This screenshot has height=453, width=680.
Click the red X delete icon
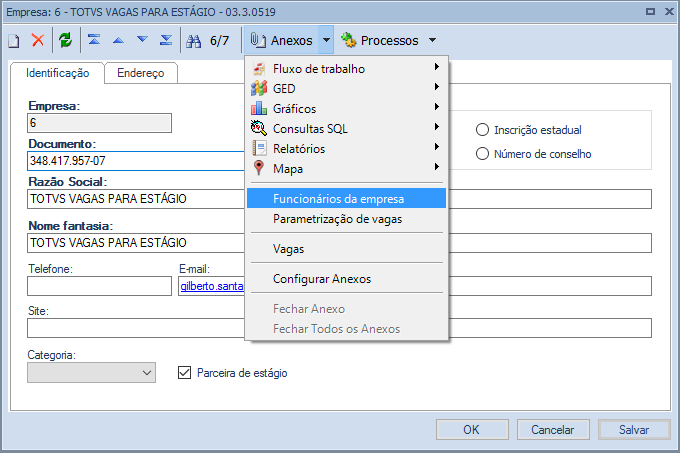(x=38, y=40)
